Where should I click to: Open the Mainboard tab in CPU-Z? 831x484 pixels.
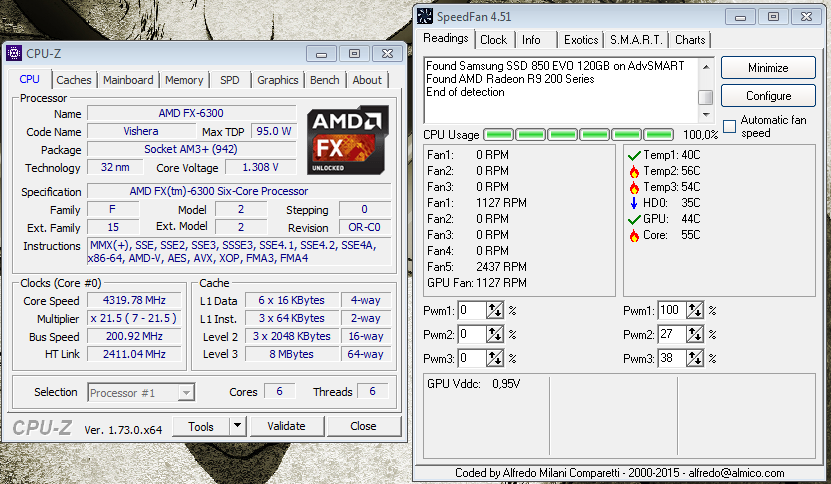128,80
